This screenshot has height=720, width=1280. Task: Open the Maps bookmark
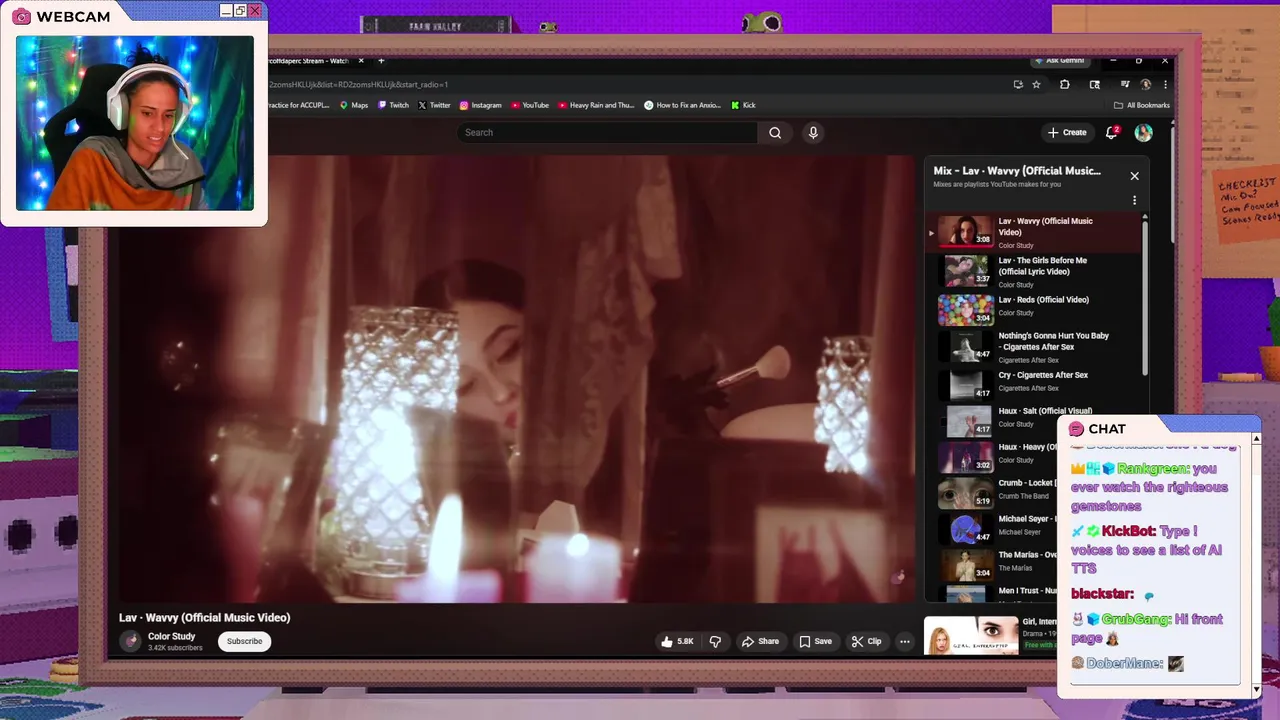353,105
